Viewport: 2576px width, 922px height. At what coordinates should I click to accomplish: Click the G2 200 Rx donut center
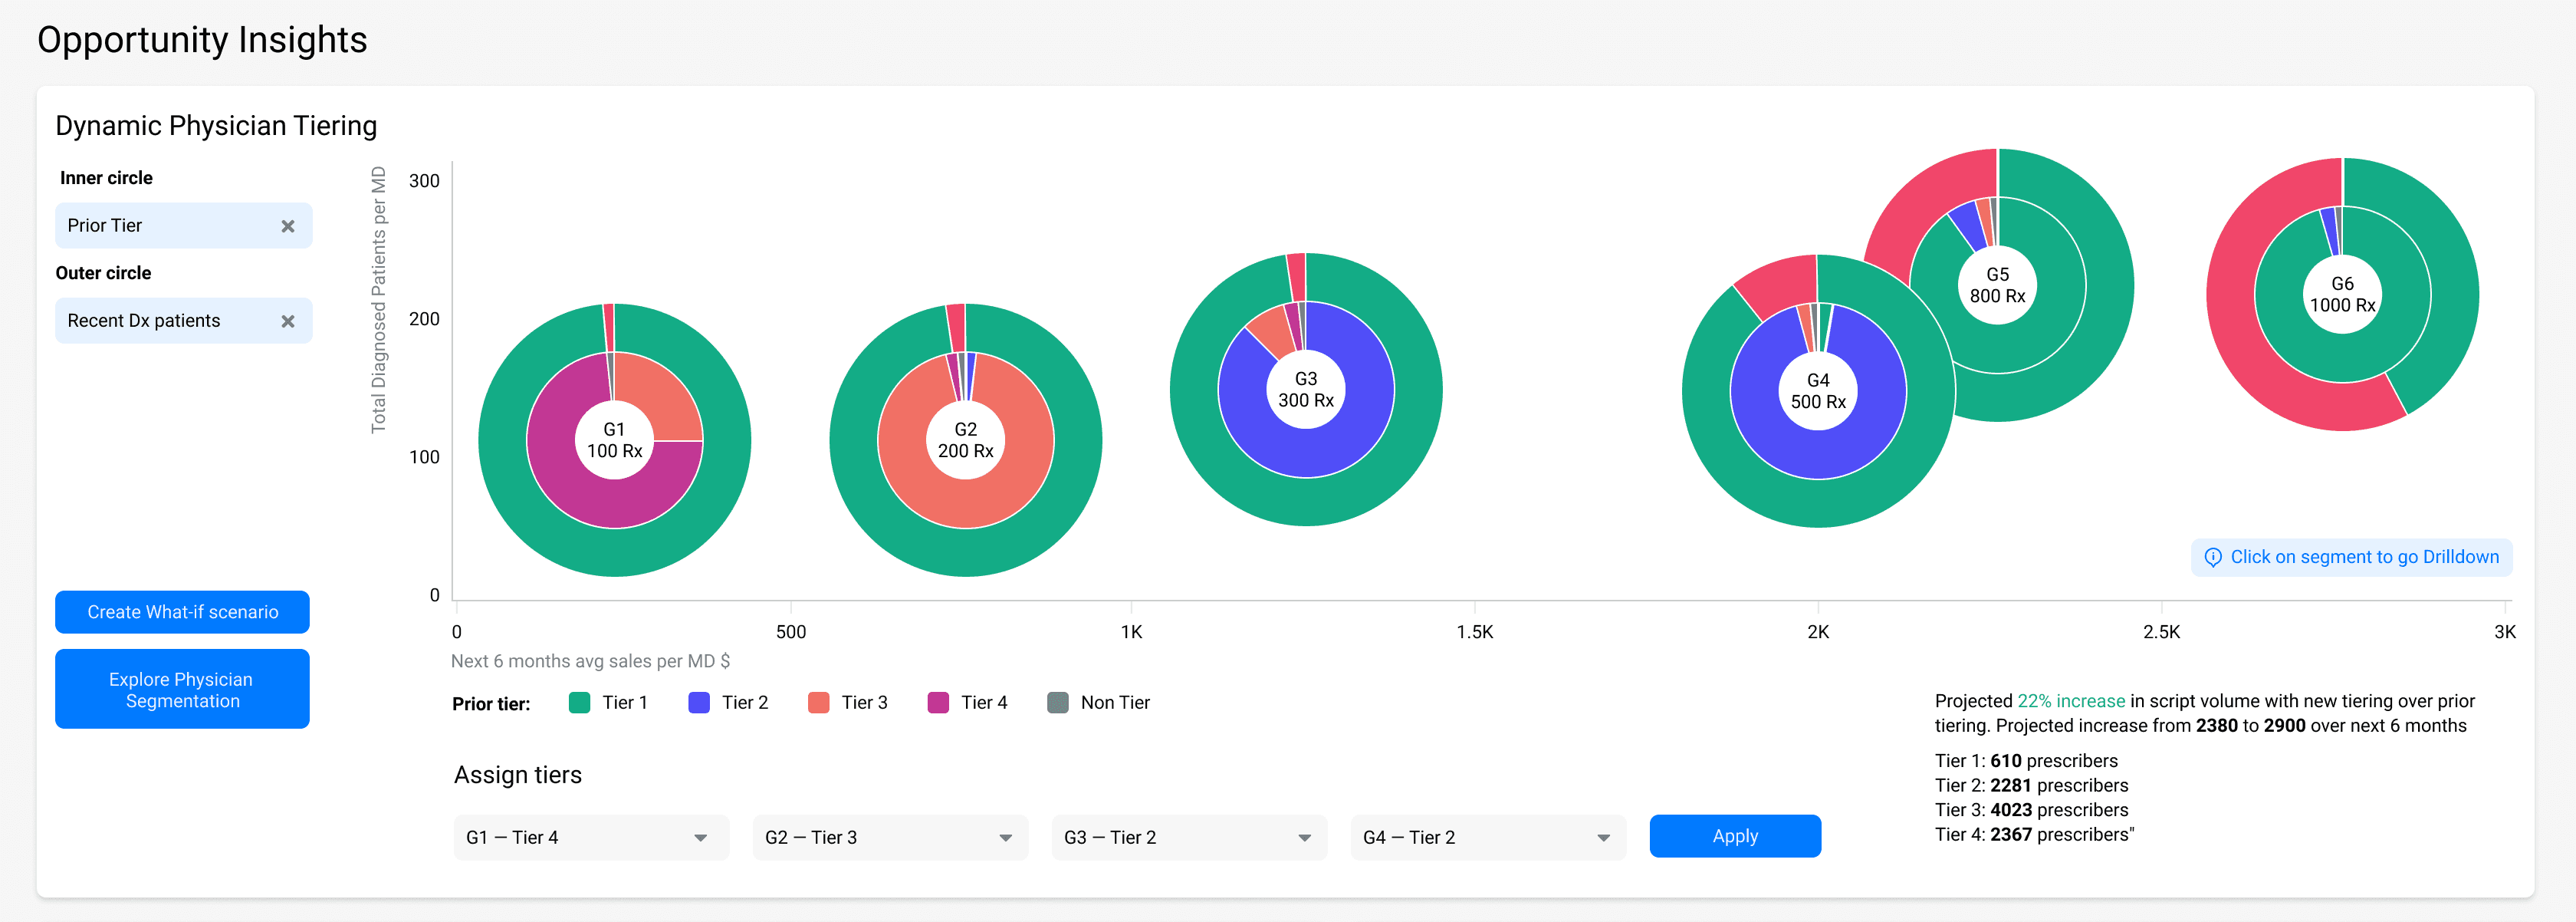(x=965, y=440)
